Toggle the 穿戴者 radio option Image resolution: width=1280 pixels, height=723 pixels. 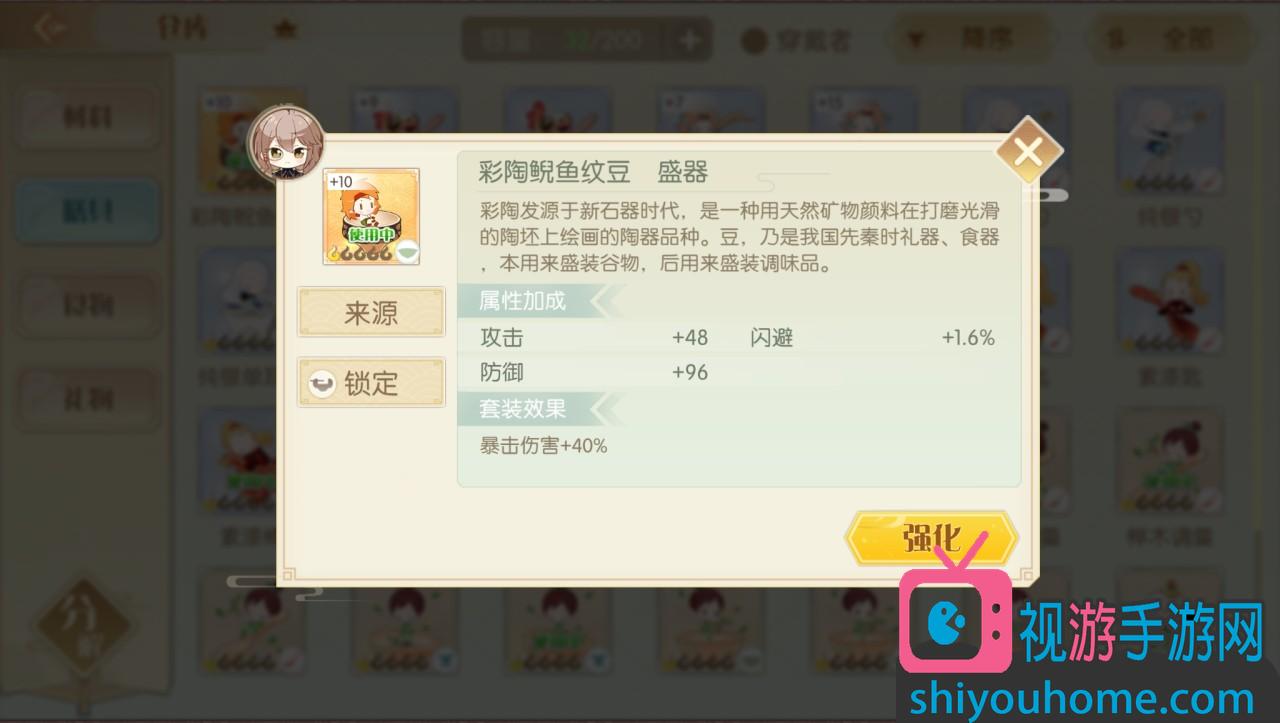(x=797, y=41)
